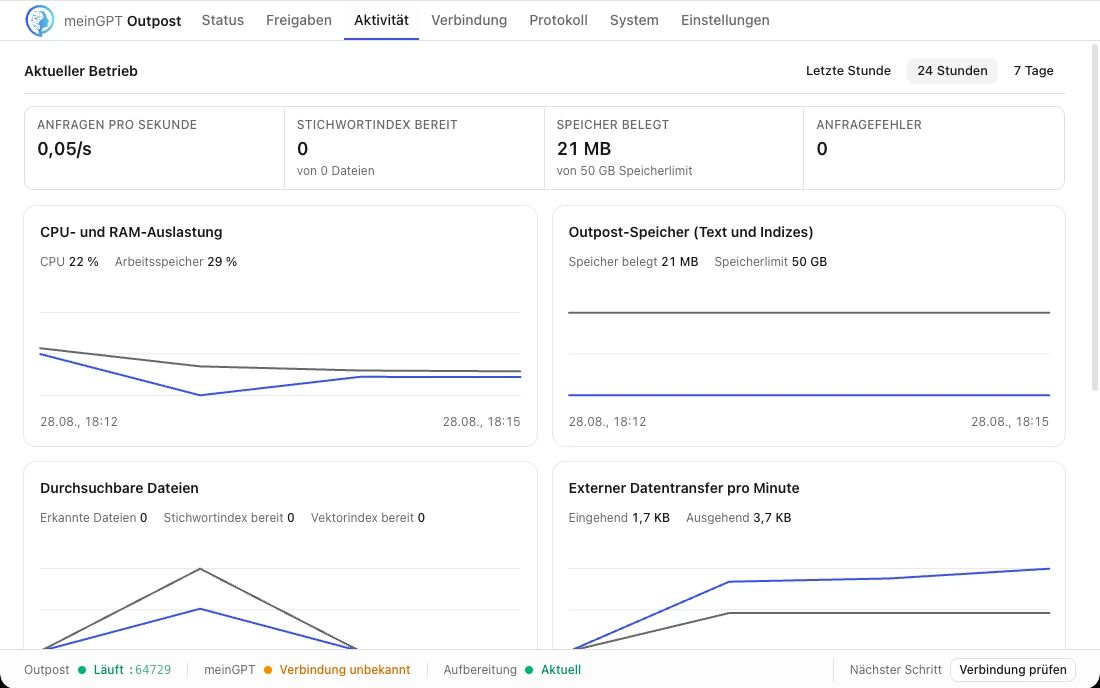Click the Erkannte Dateien 0 legend

coord(93,518)
